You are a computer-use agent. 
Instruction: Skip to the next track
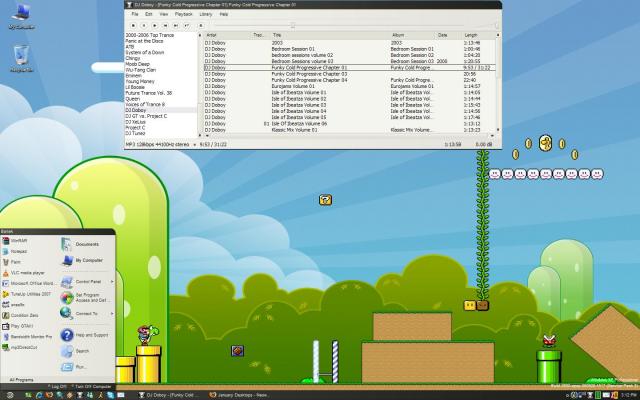(x=176, y=25)
